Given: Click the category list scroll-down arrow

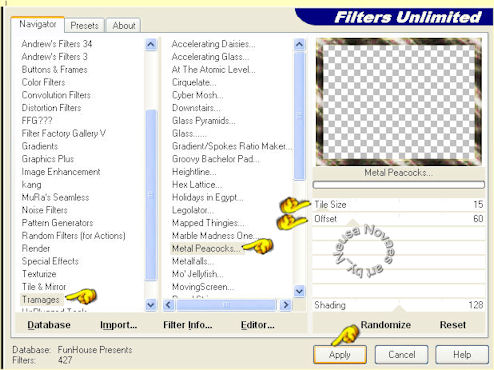Looking at the screenshot, I should 151,305.
